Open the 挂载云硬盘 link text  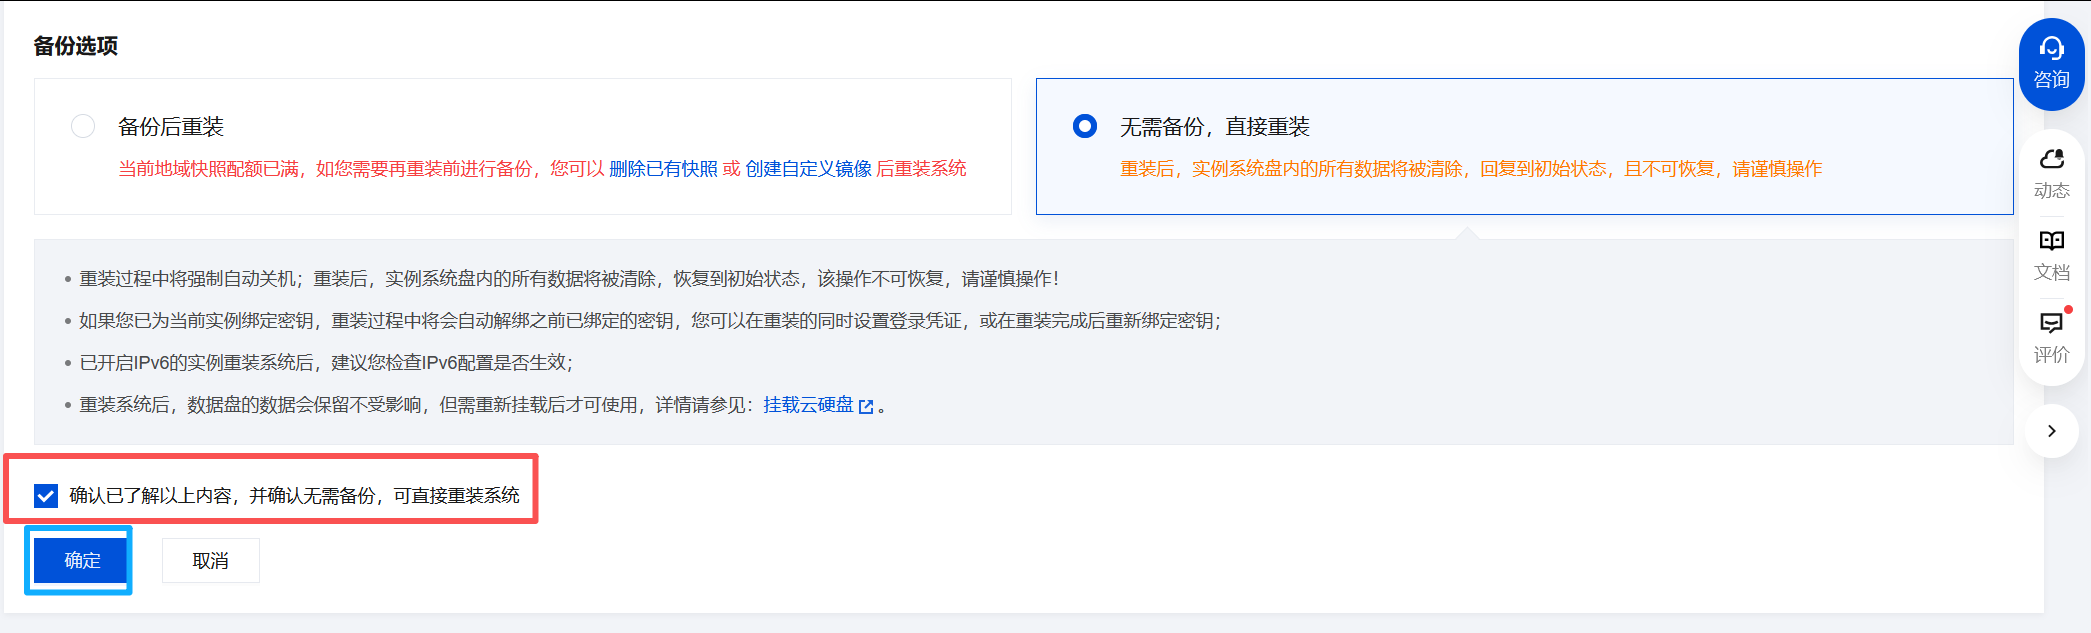tap(808, 405)
